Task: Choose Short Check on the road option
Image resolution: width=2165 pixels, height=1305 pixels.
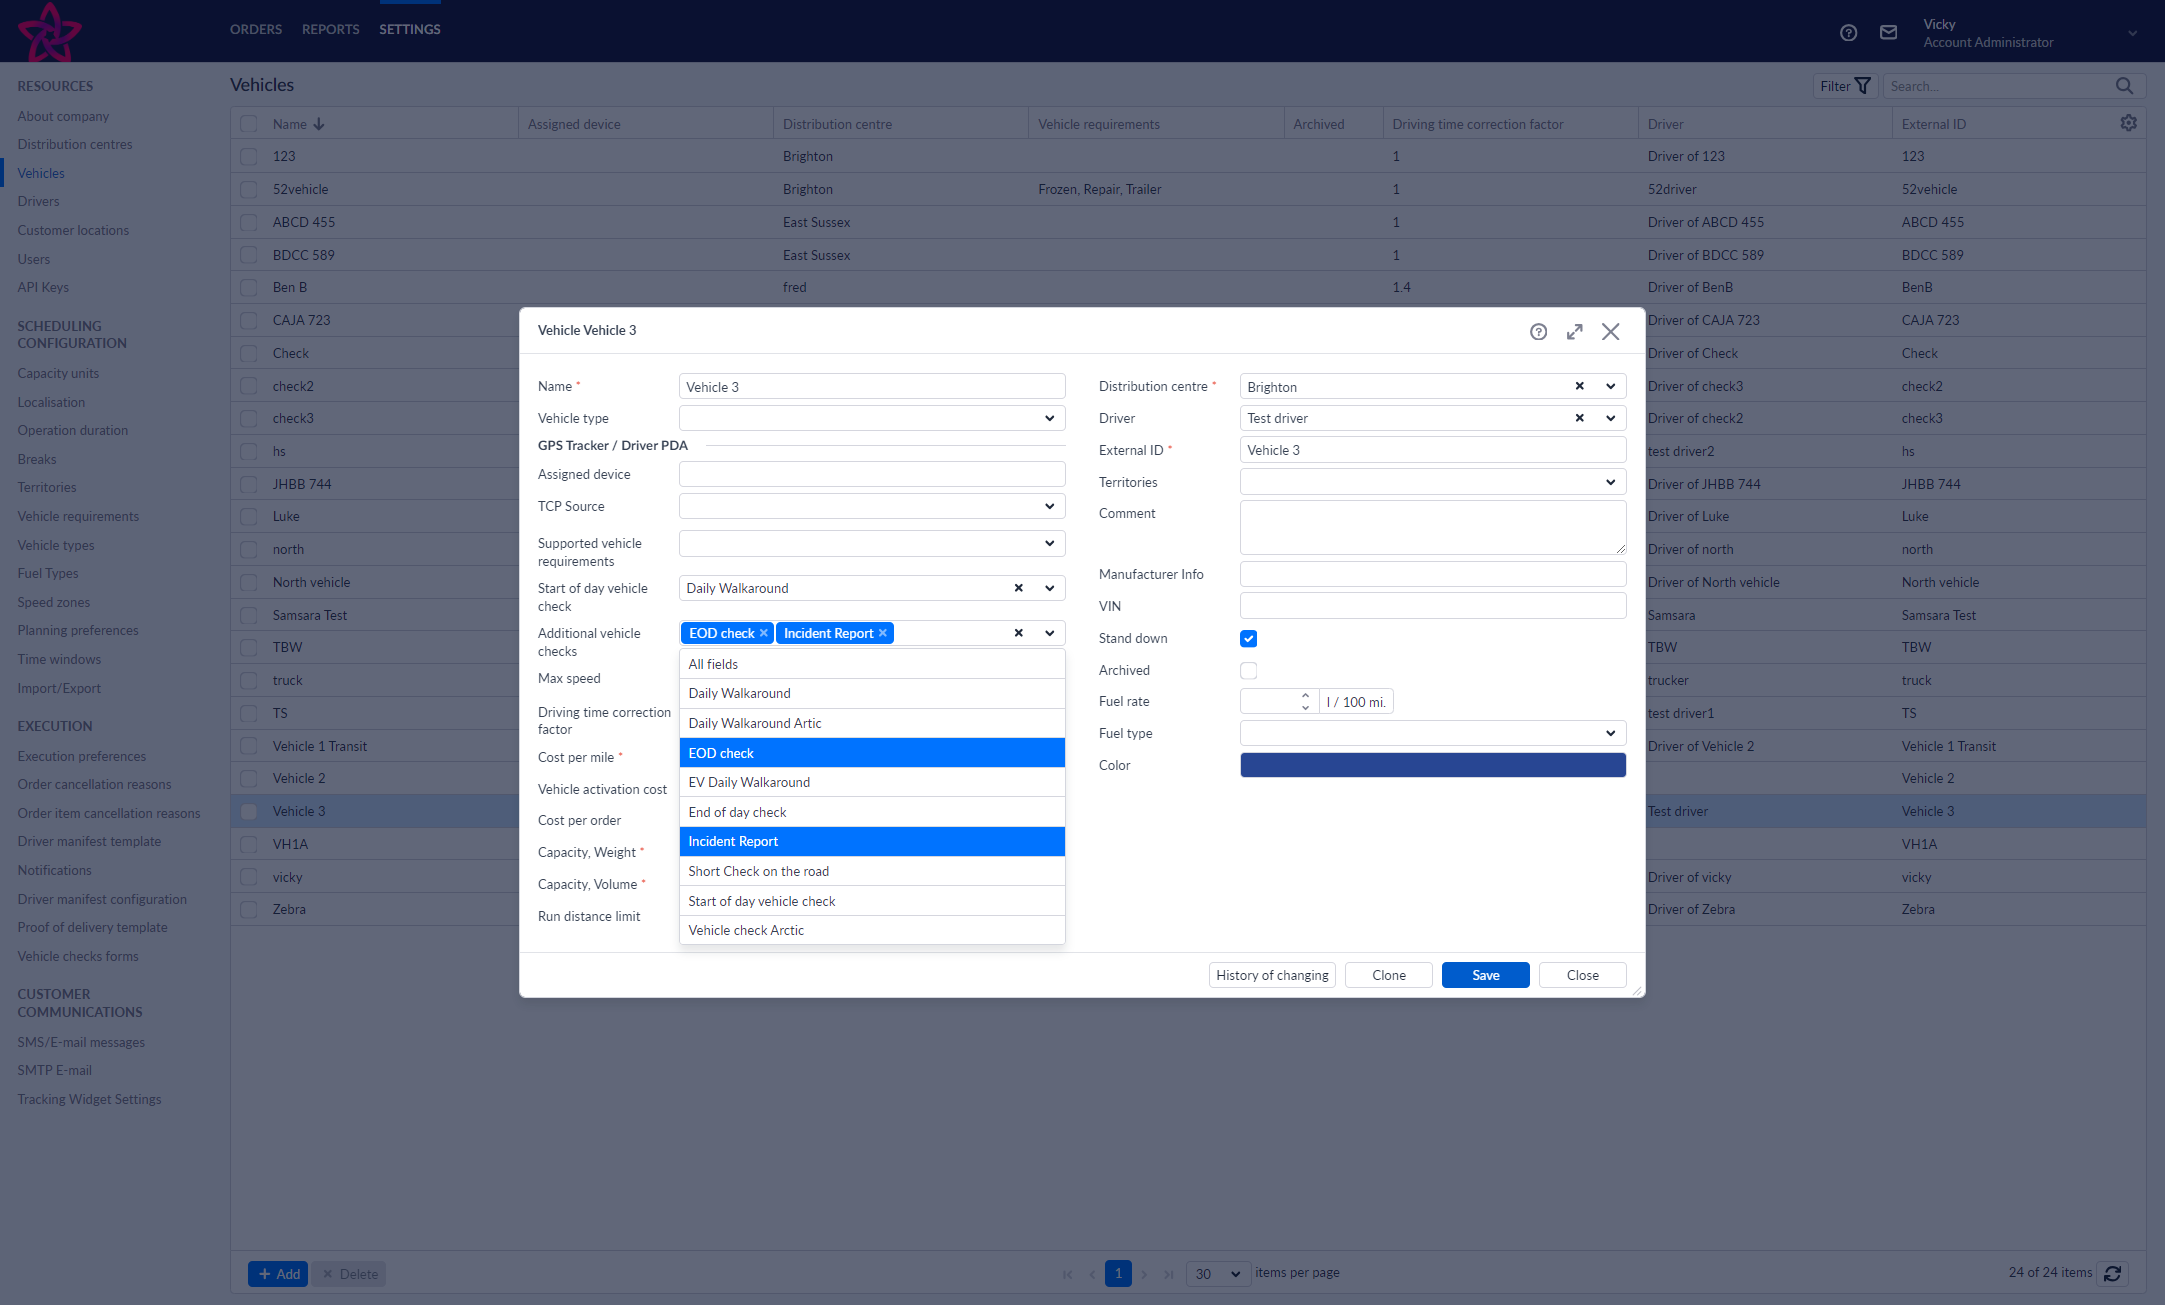Action: [x=872, y=871]
